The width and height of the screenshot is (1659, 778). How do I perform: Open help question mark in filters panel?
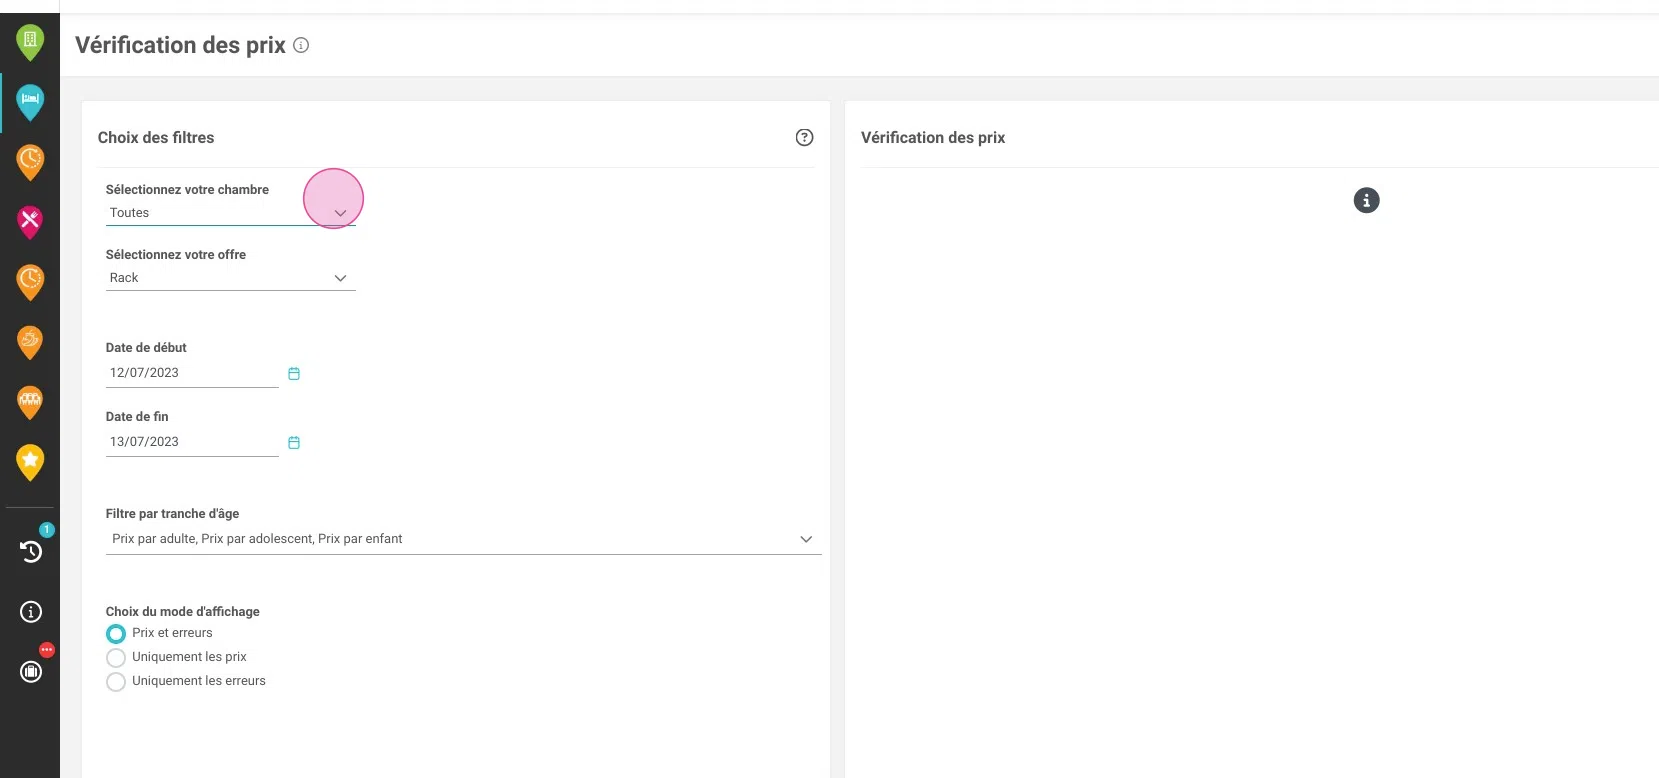(804, 138)
